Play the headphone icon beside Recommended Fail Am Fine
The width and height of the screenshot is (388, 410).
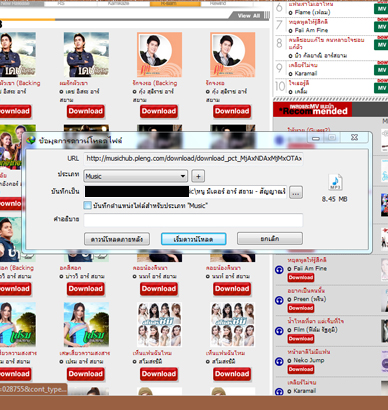point(279,270)
